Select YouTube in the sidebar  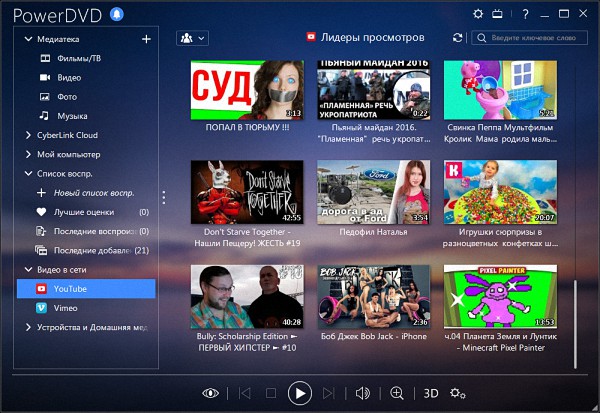point(86,289)
